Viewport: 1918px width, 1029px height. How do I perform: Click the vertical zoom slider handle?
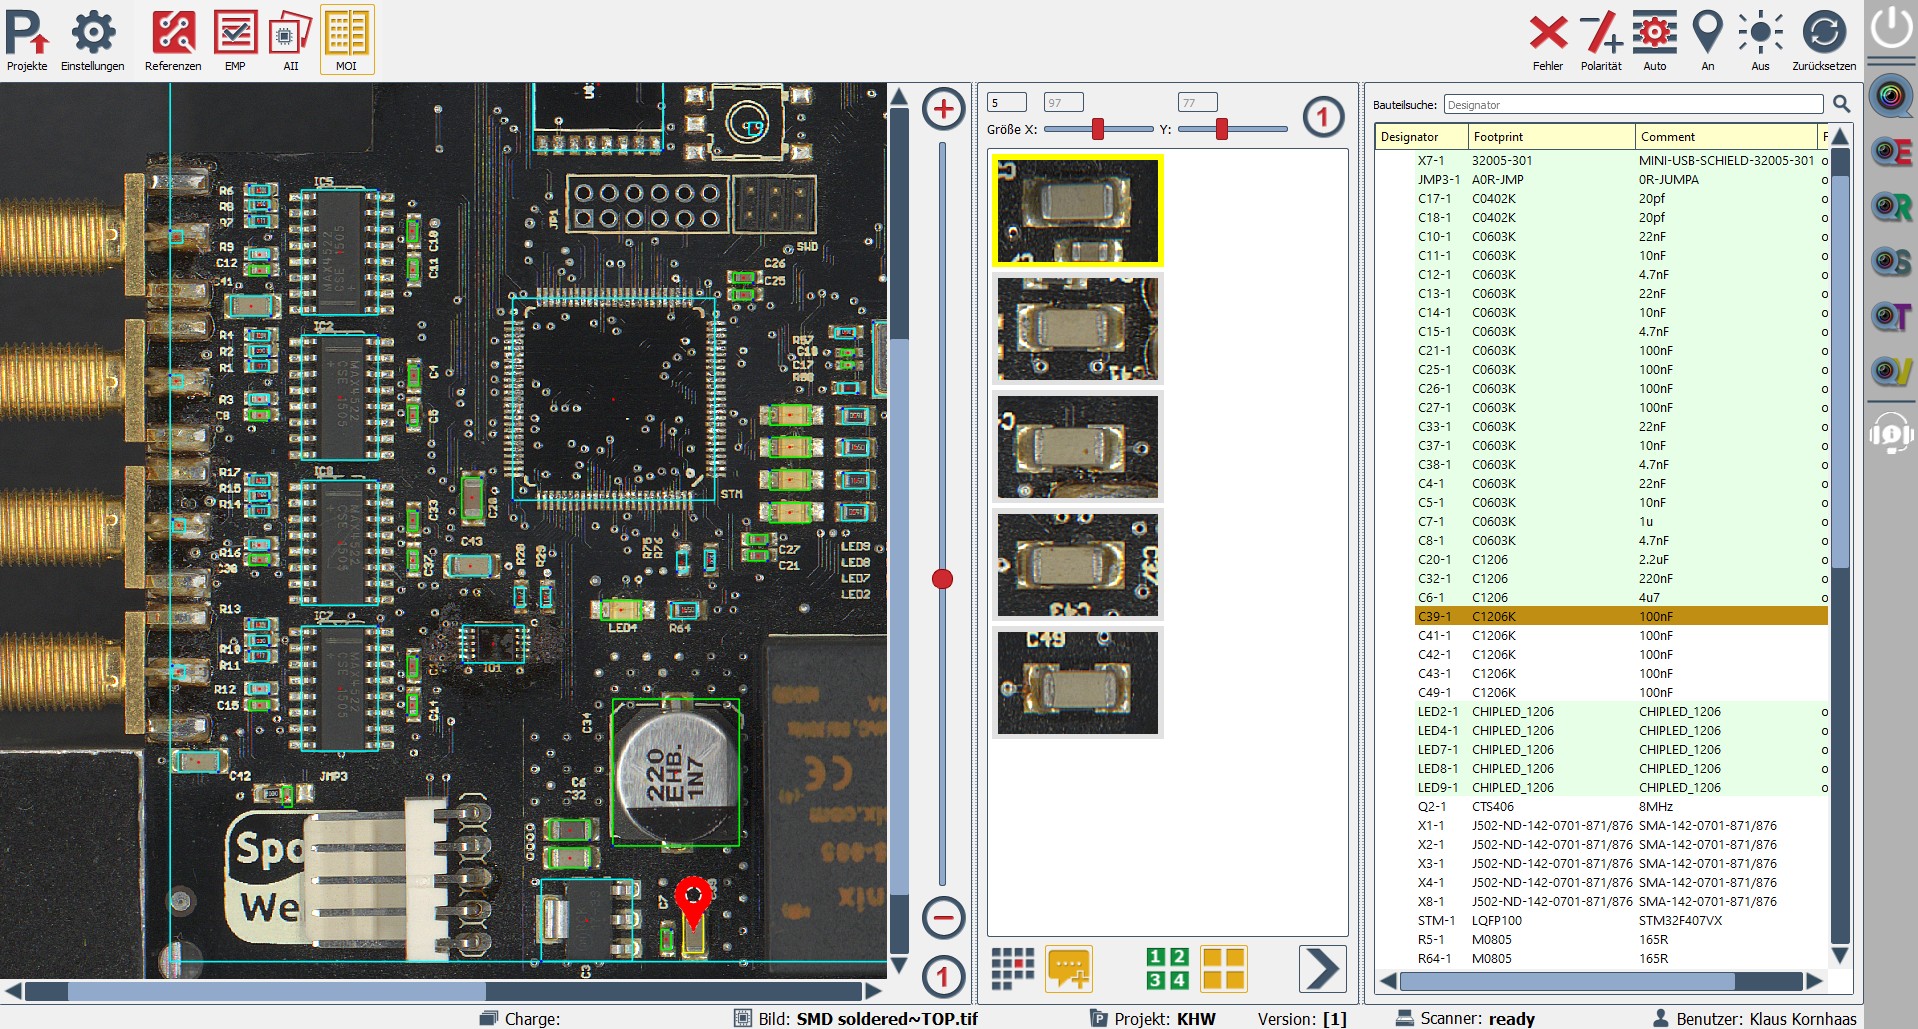[942, 579]
